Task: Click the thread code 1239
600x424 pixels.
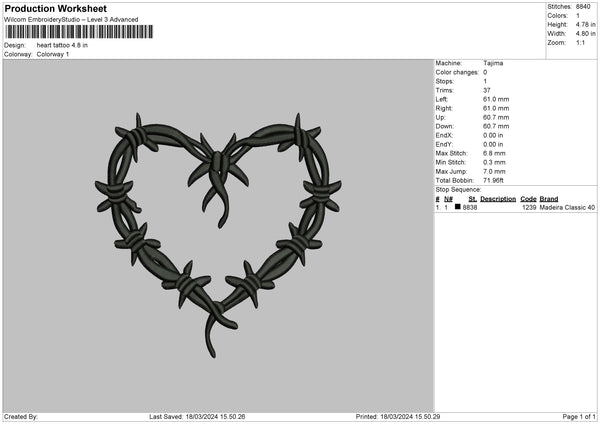Action: tap(530, 207)
